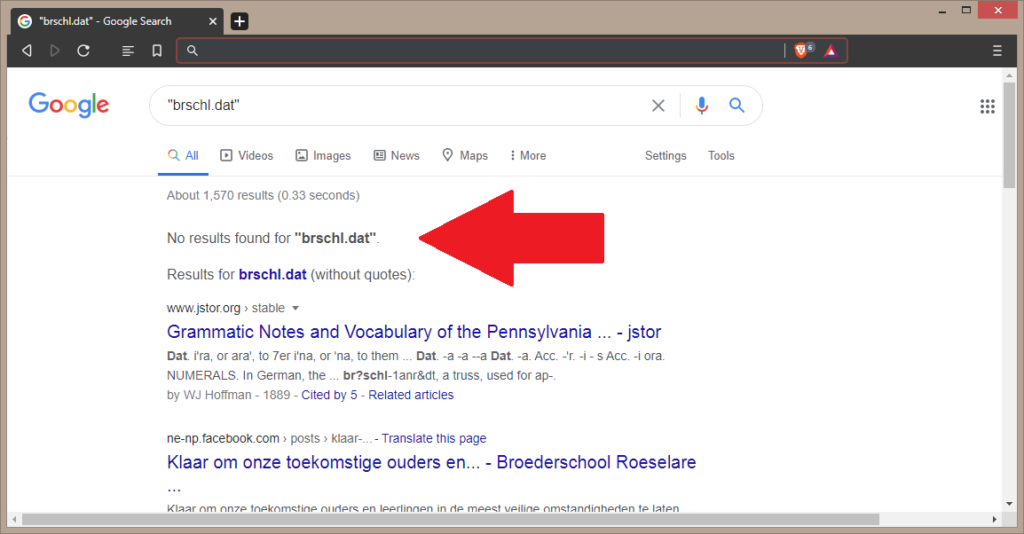This screenshot has width=1024, height=534.
Task: Go back with the browser back arrow
Action: tap(27, 50)
